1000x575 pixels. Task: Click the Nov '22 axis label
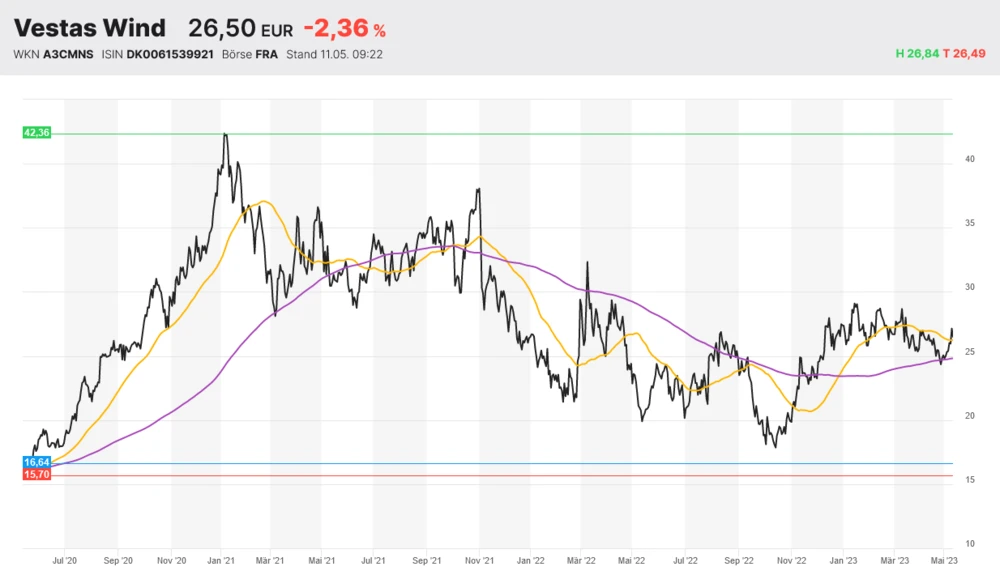(x=791, y=560)
